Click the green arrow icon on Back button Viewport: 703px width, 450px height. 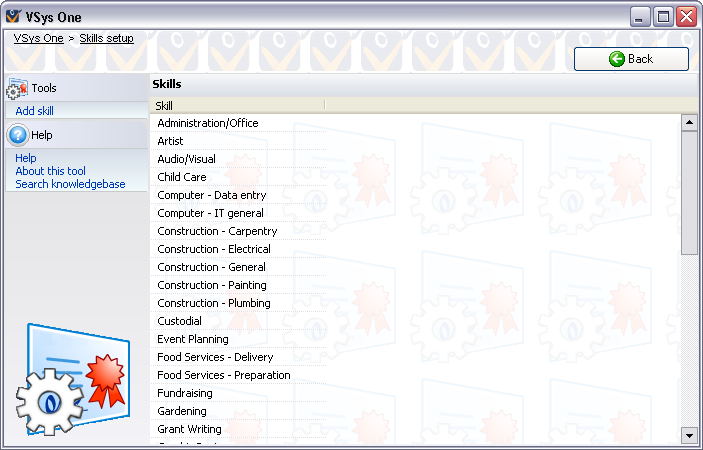[616, 59]
